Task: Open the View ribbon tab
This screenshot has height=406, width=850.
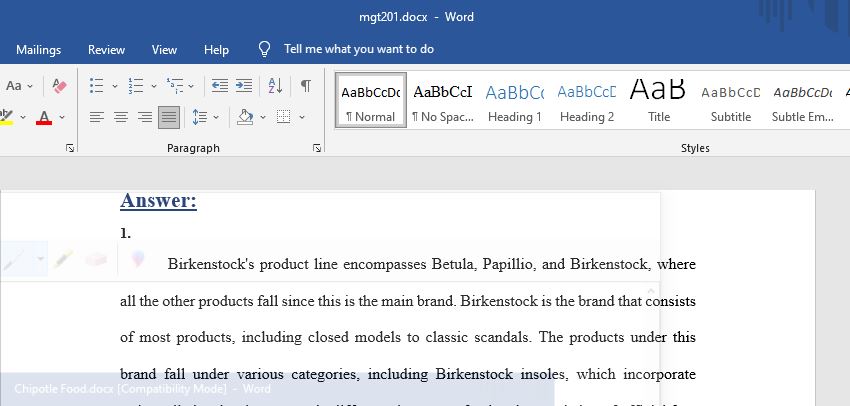Action: (x=164, y=49)
